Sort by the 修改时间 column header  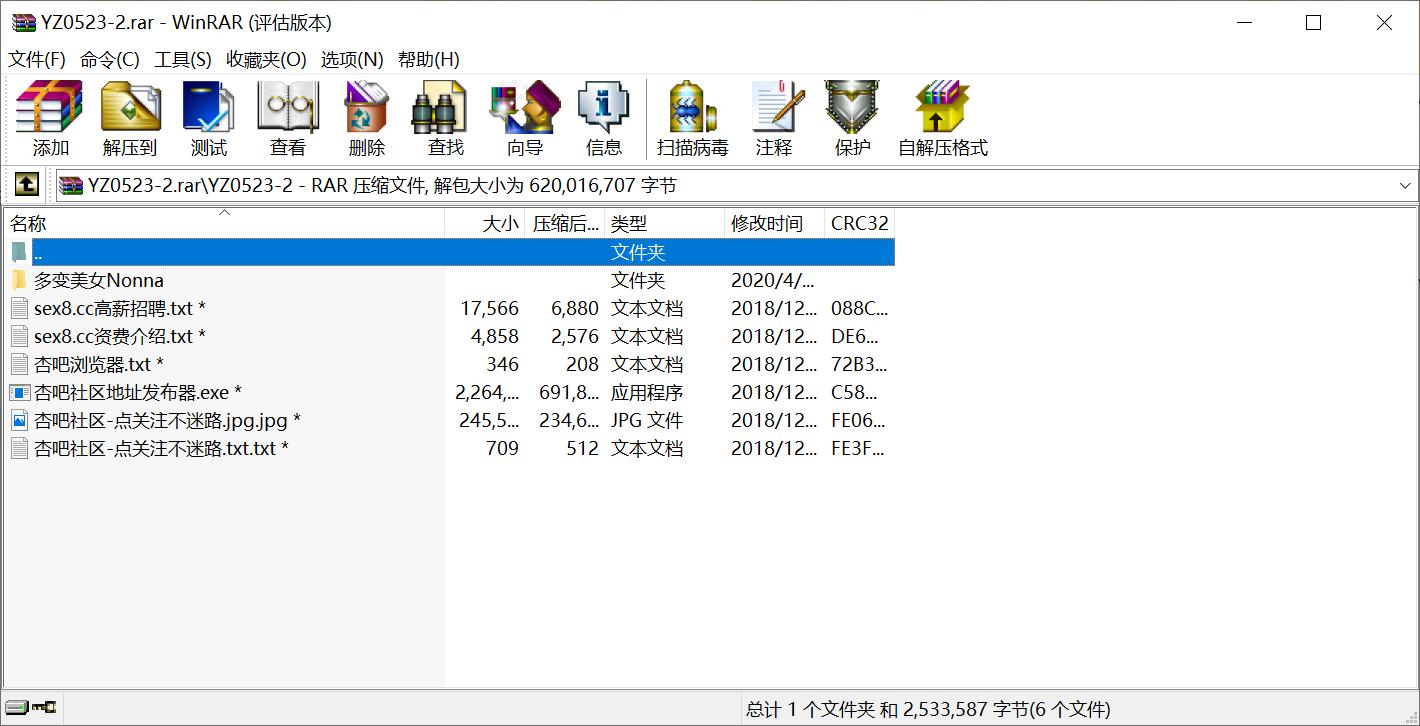click(x=774, y=223)
